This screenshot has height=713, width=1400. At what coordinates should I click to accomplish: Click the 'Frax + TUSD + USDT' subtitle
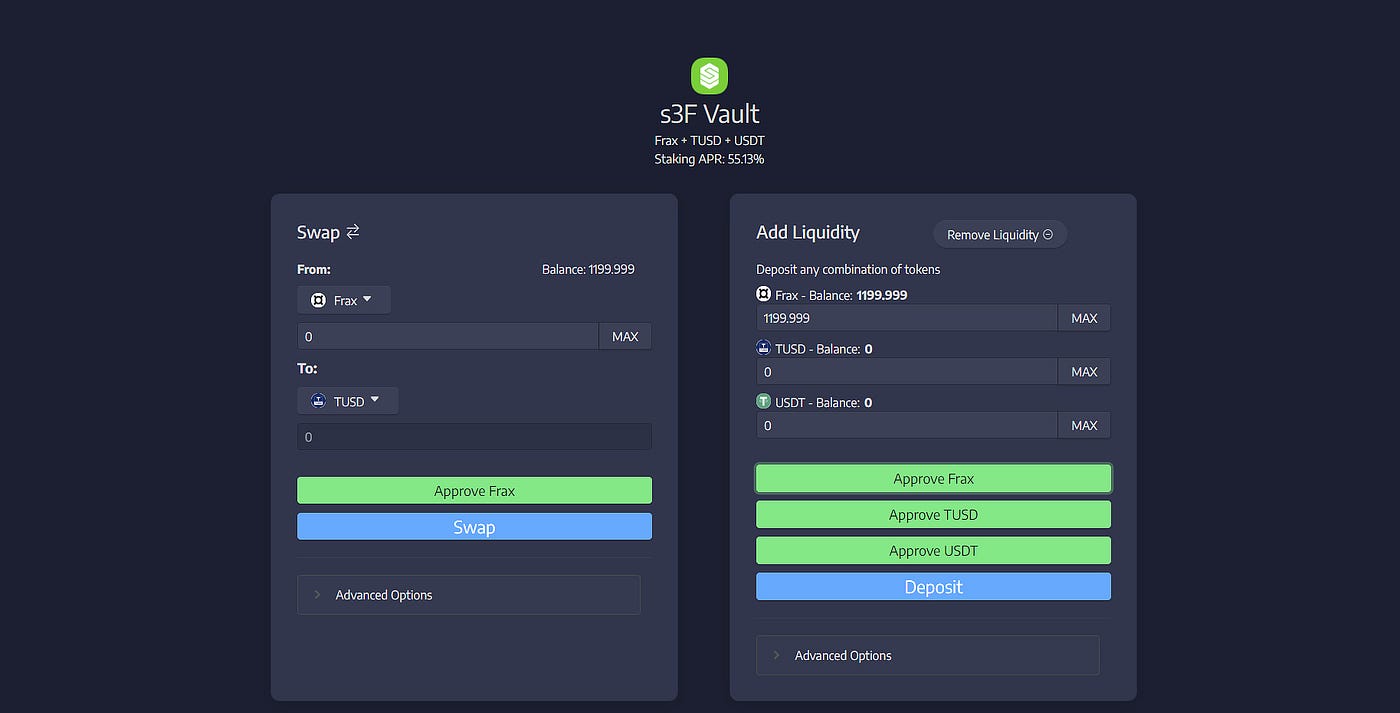(709, 141)
